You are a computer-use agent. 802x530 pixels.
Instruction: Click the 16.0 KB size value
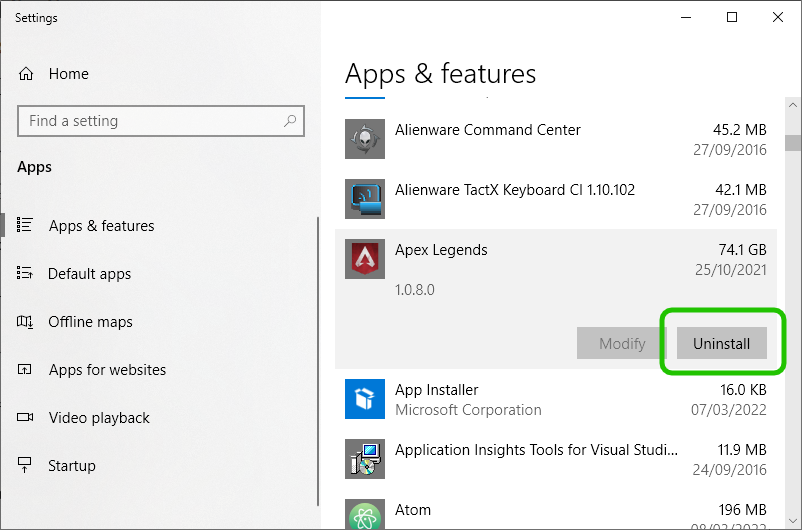[x=743, y=390]
